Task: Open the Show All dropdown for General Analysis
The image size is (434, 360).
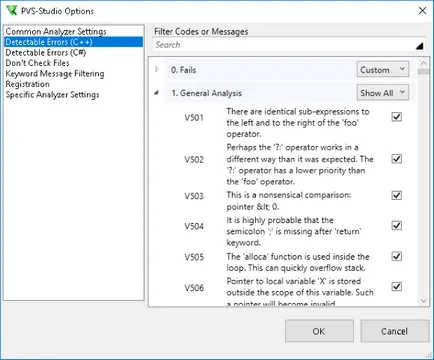Action: coord(383,92)
